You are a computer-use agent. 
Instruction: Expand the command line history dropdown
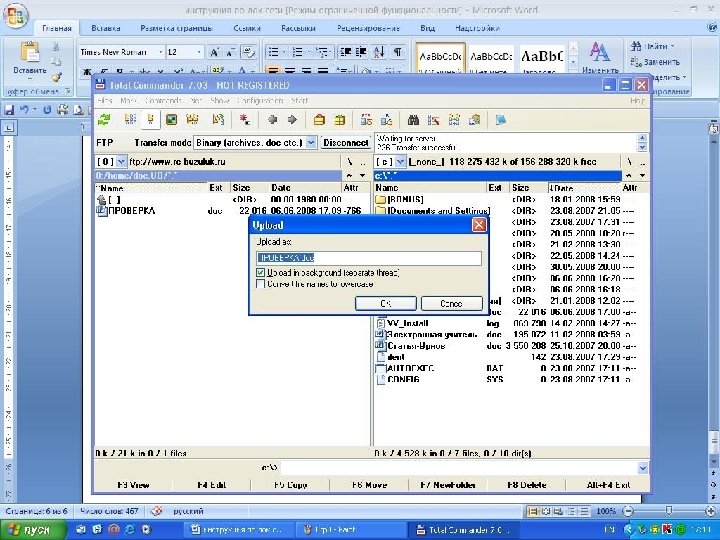pos(643,468)
